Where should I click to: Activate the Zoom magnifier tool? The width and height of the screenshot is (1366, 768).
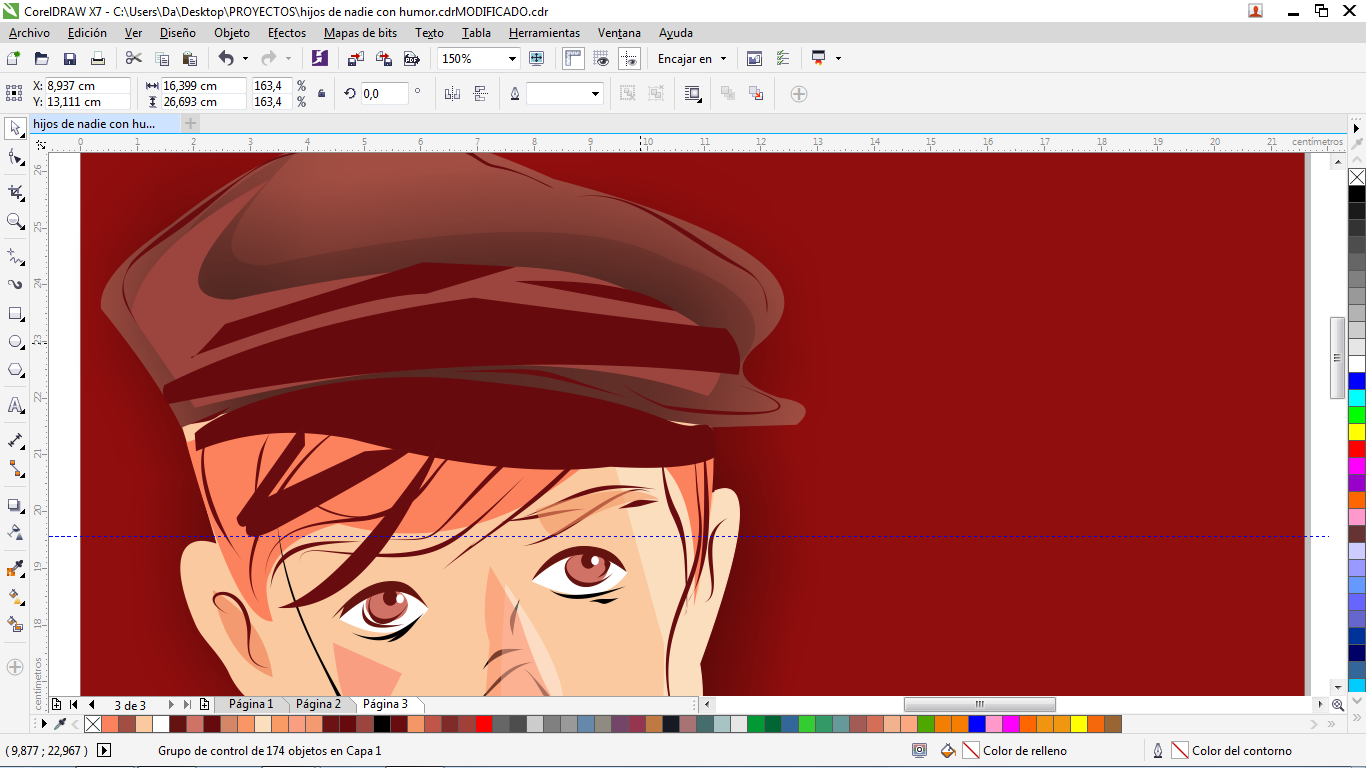pyautogui.click(x=15, y=221)
